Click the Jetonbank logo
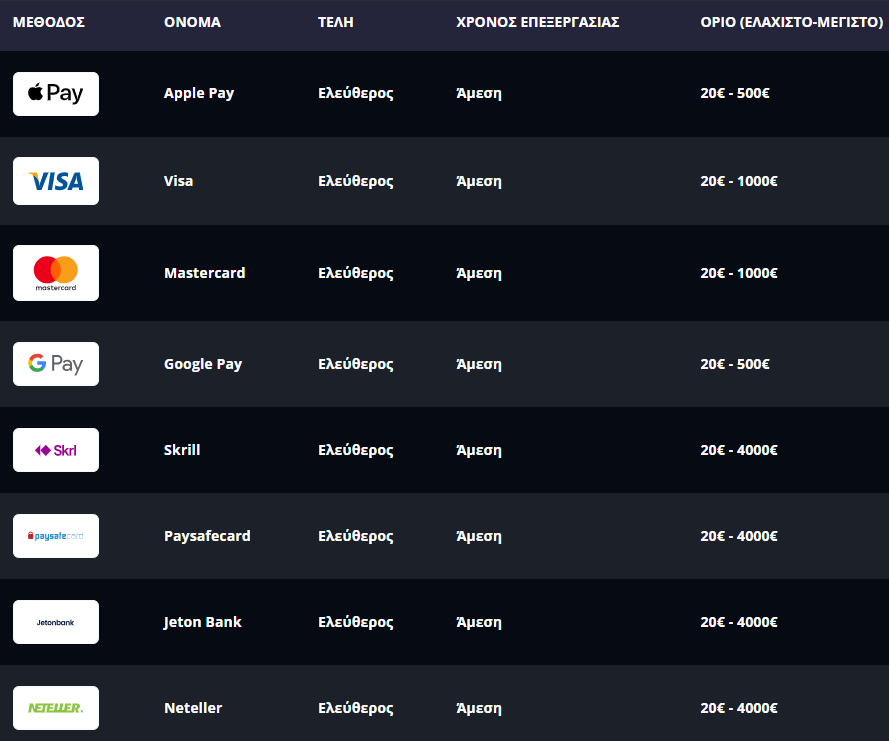Image resolution: width=889 pixels, height=741 pixels. point(56,622)
